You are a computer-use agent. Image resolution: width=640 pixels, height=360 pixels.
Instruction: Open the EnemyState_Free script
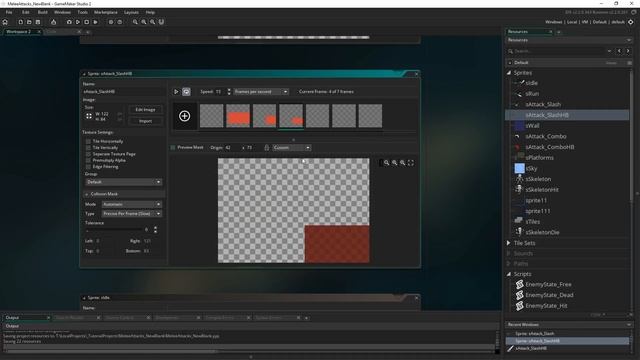(548, 284)
